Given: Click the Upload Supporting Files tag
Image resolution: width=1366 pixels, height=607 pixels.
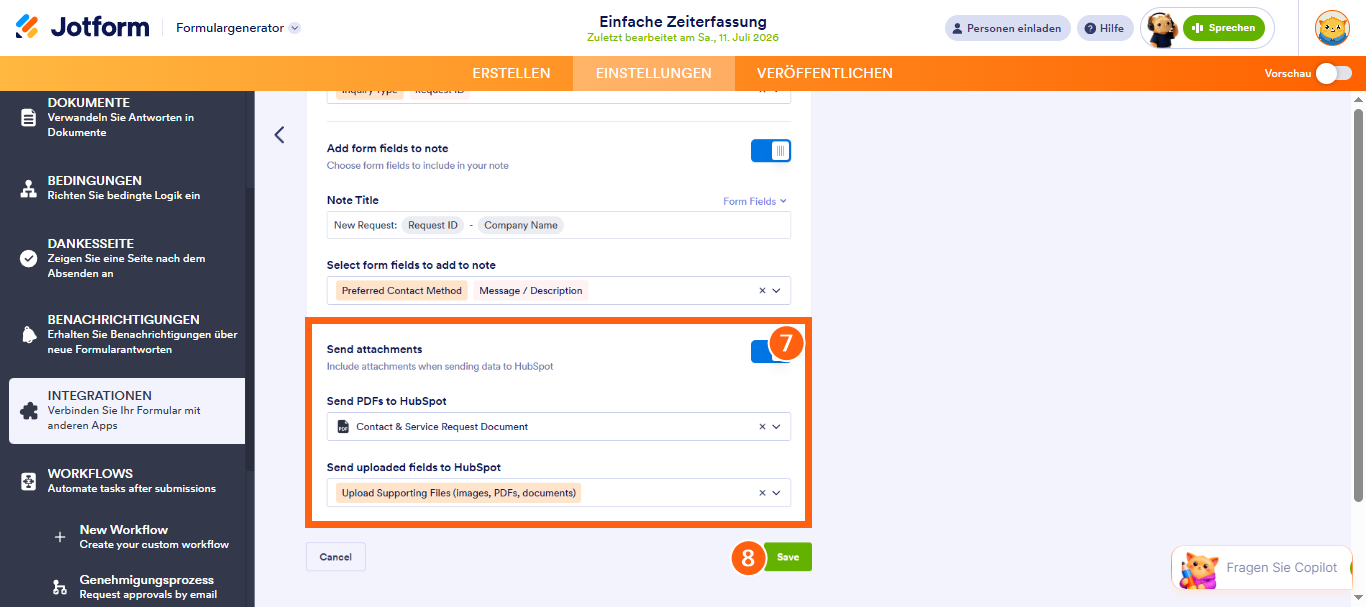Looking at the screenshot, I should (459, 493).
